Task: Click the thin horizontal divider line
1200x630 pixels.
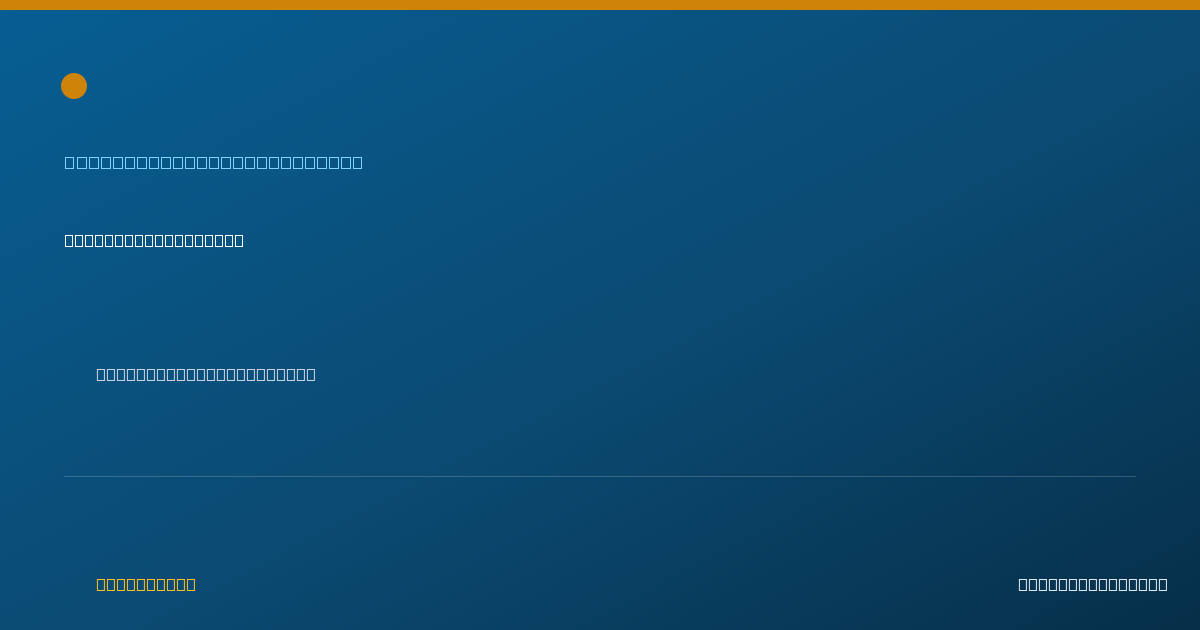Action: (600, 476)
